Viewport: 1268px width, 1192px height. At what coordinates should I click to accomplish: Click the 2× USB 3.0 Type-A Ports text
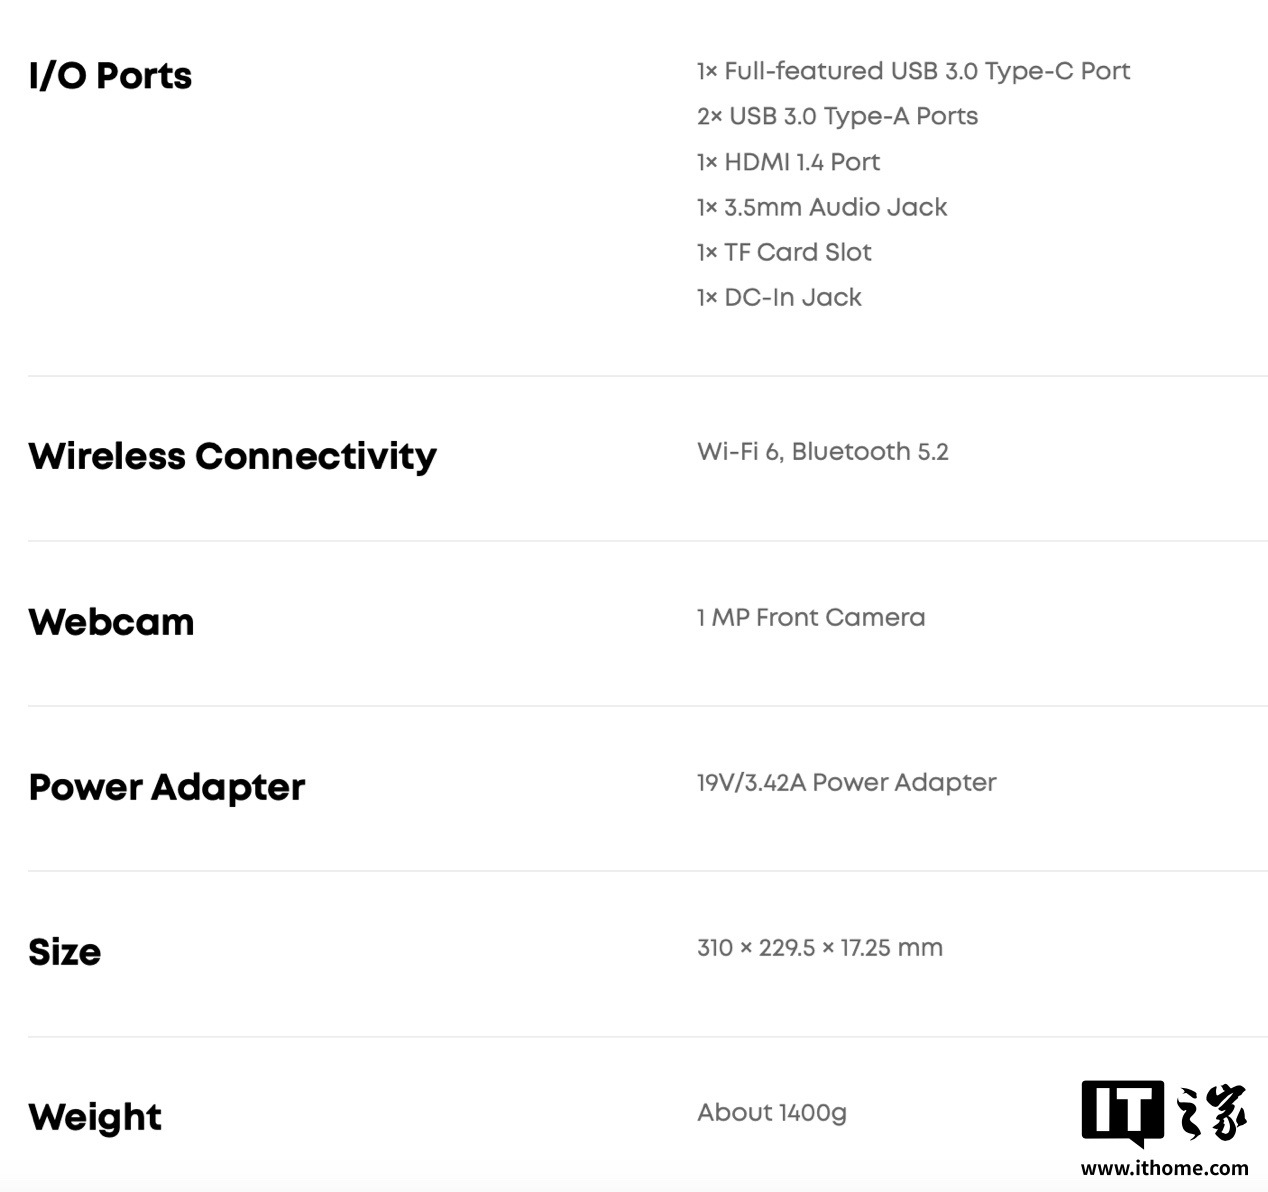(x=837, y=116)
